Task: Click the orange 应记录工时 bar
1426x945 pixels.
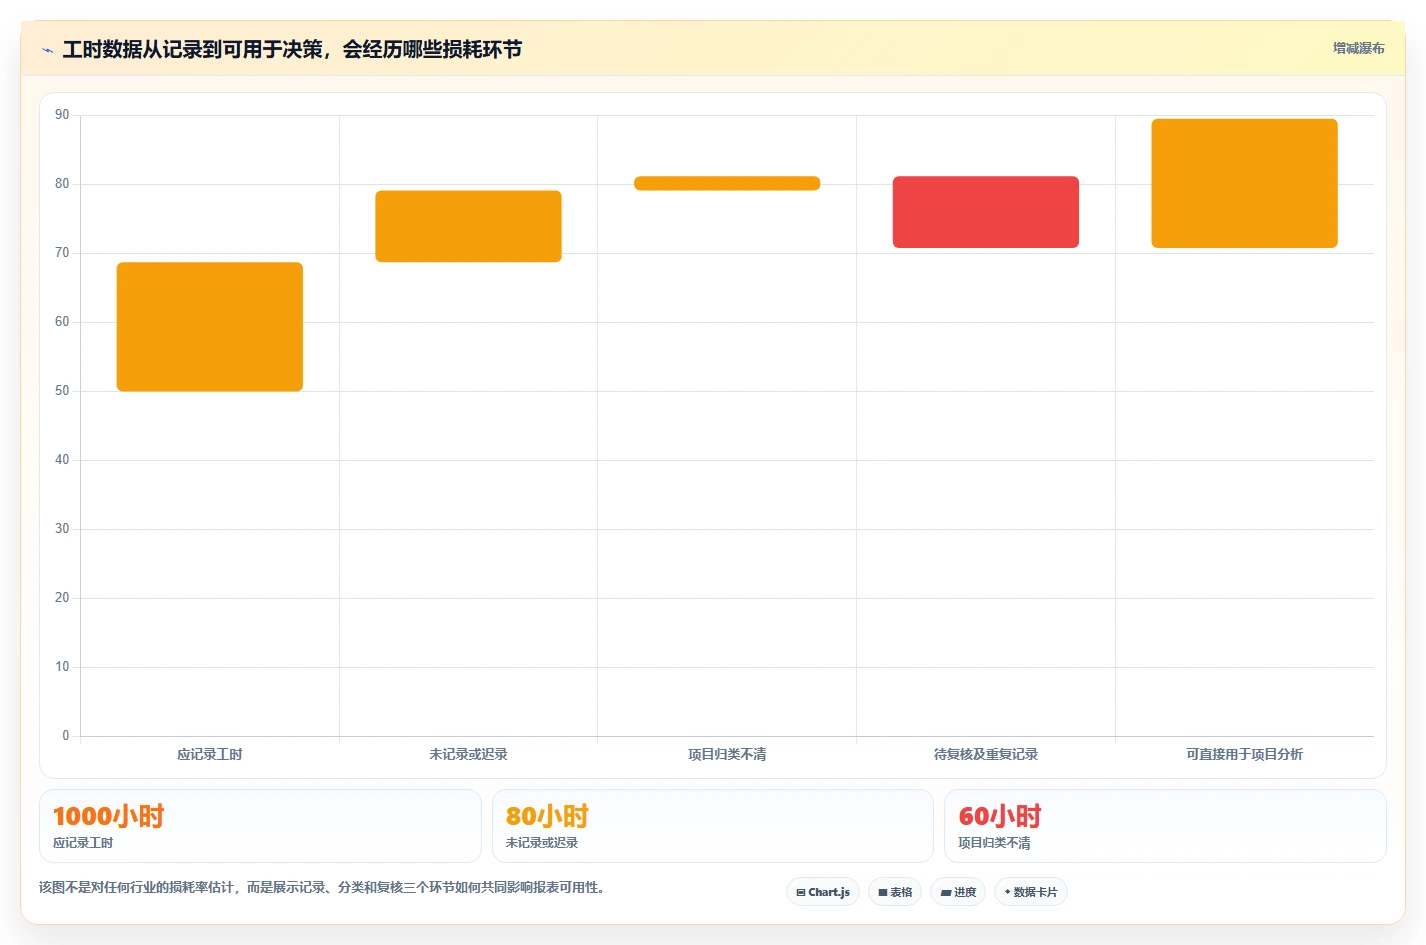Action: pos(210,327)
